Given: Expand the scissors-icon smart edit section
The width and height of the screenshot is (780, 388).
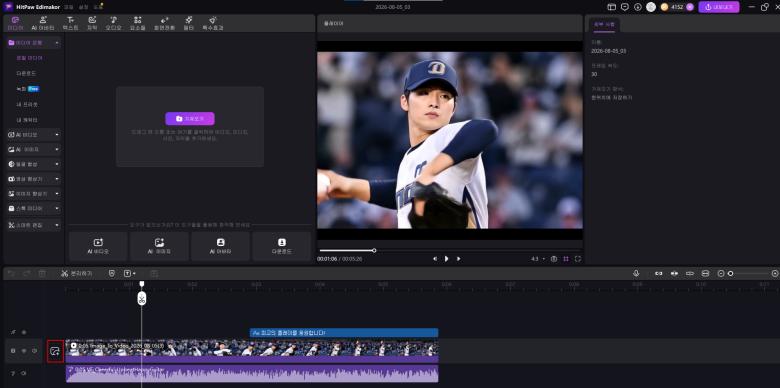Looking at the screenshot, I should [x=34, y=225].
